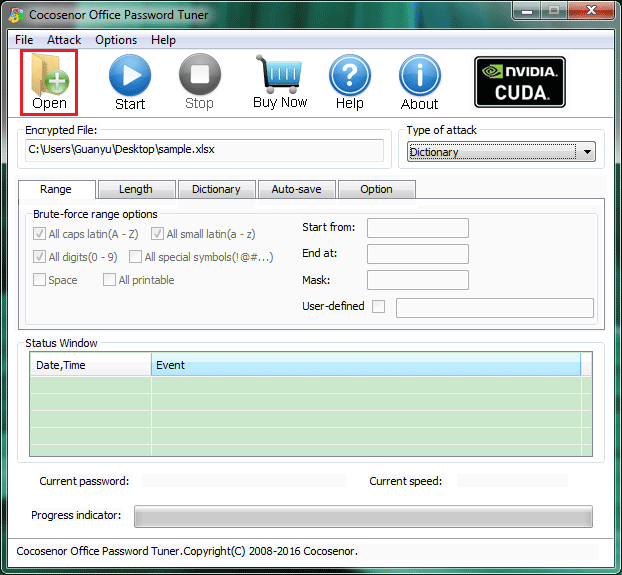Toggle All caps latin(A - Z) checkbox
This screenshot has width=622, height=575.
point(39,234)
